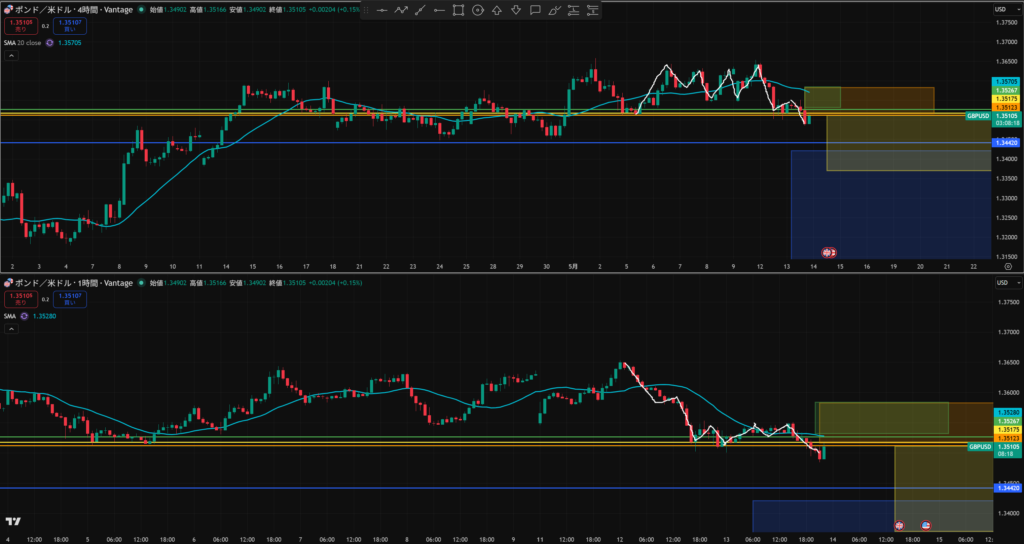Viewport: 1024px width, 544px height.
Task: Click the blue buy button at 1.35107 on the bottom chart
Action: [69, 300]
